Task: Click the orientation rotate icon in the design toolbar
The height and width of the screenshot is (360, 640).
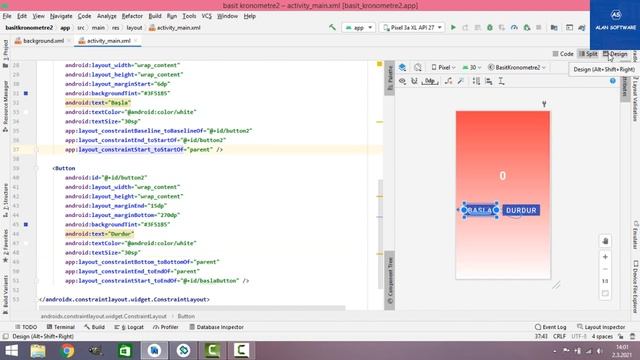Action: coord(418,67)
